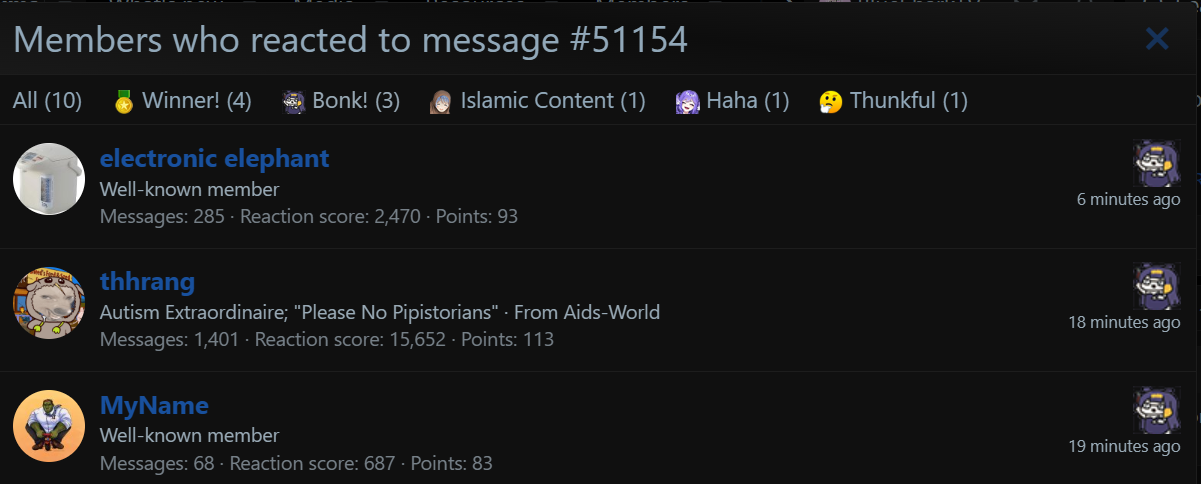The height and width of the screenshot is (484, 1201).
Task: Click the Thunkful thinking emoji icon
Action: [831, 101]
